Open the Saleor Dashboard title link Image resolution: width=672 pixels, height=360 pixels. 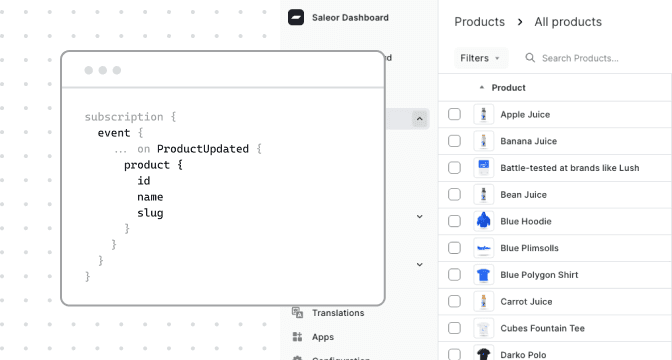pos(350,18)
